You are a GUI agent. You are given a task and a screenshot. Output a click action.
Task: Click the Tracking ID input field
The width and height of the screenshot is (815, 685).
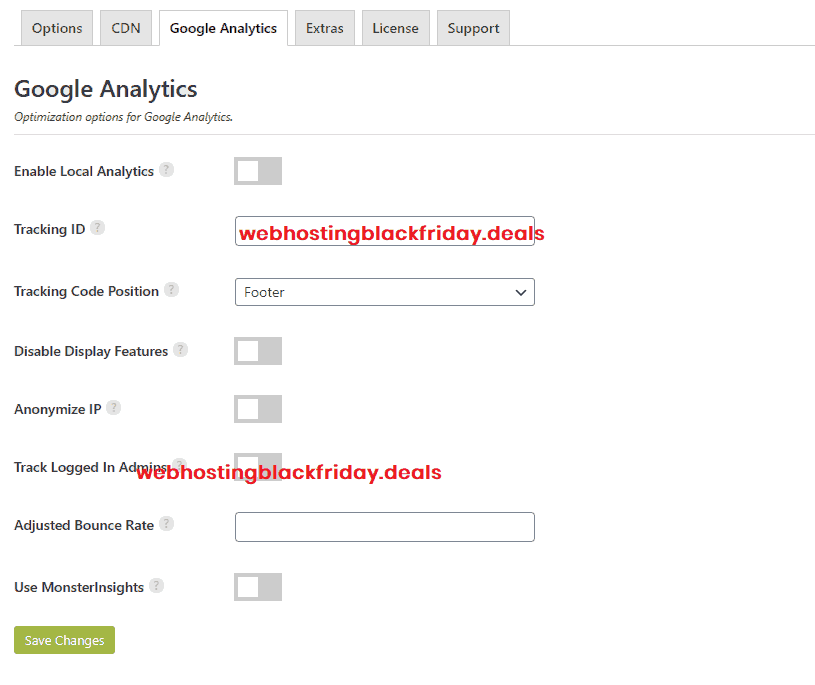click(x=385, y=231)
